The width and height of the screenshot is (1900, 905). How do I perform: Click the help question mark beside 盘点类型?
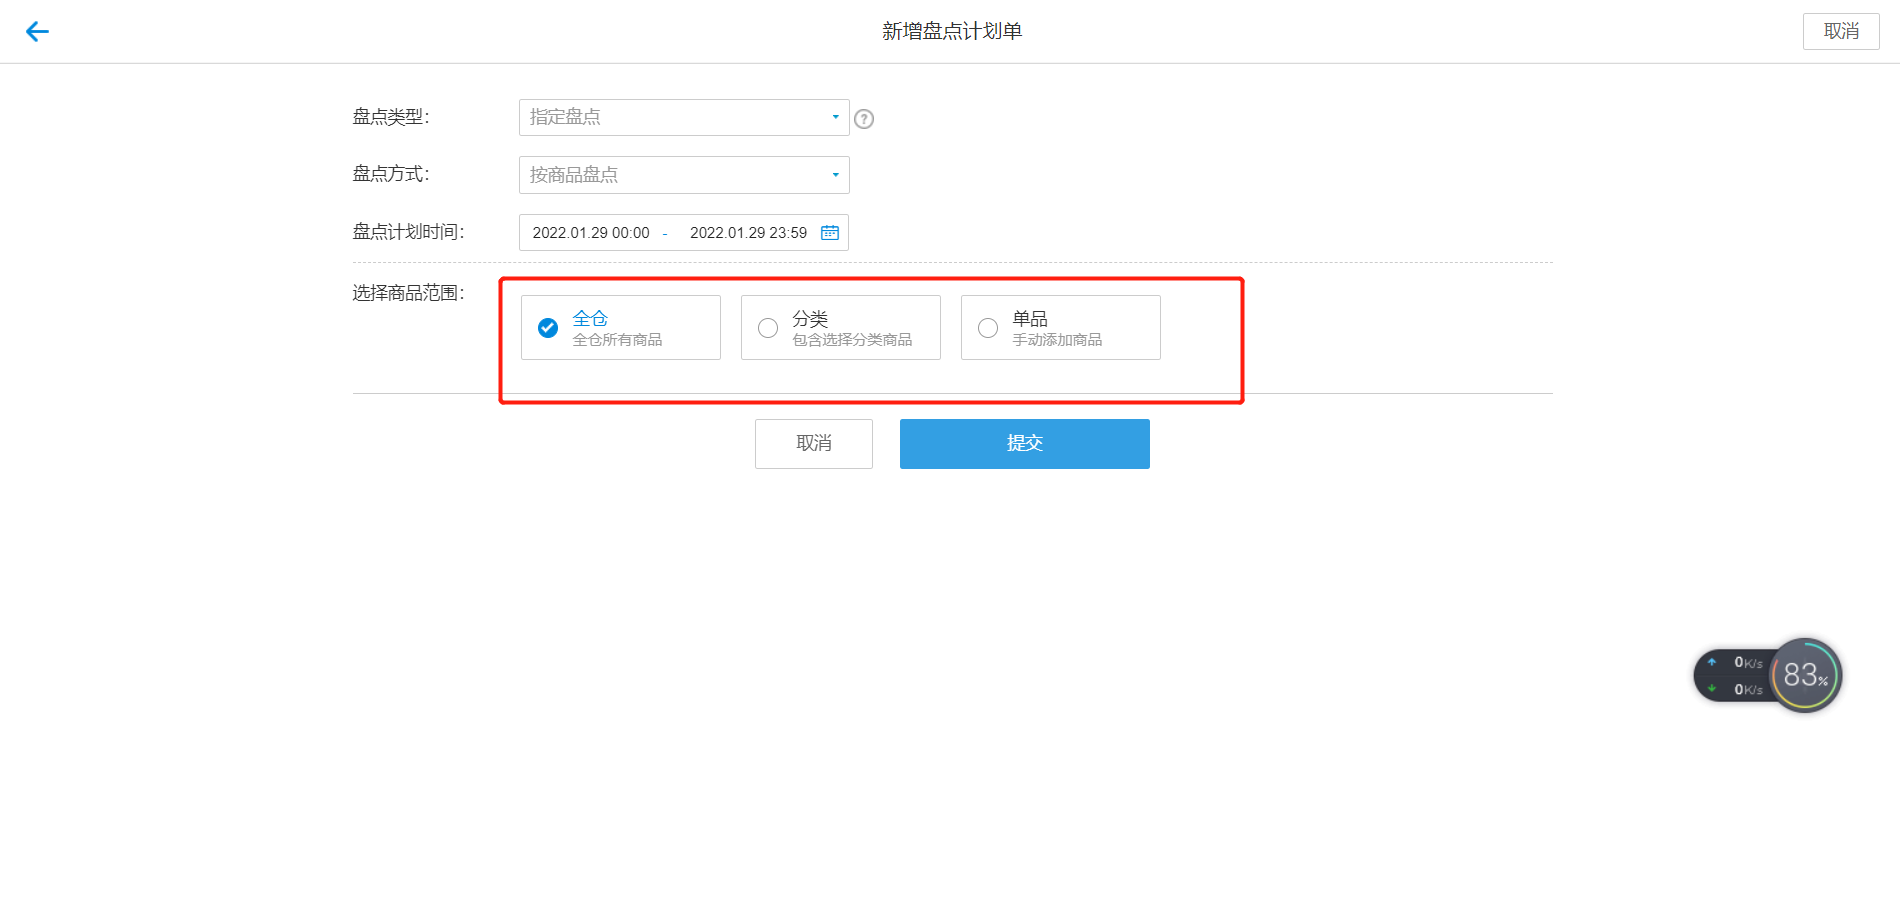pos(864,119)
